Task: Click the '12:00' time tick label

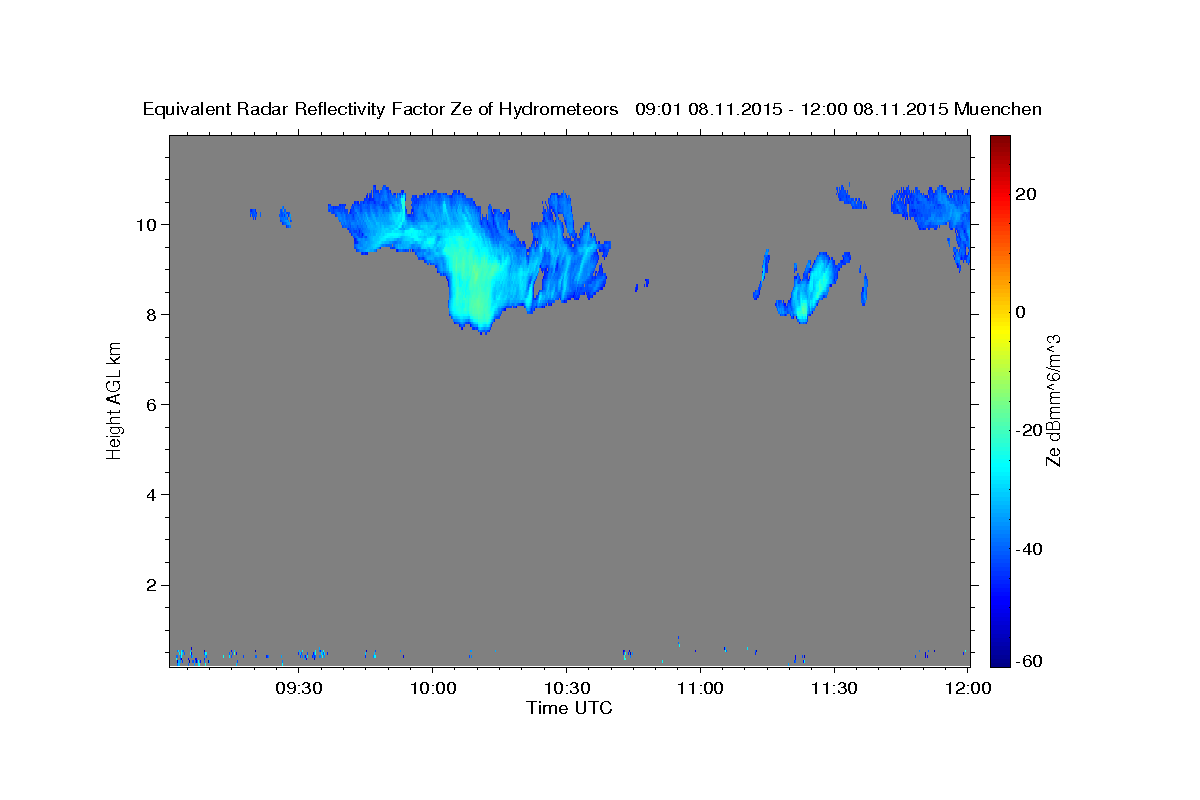Action: (968, 688)
